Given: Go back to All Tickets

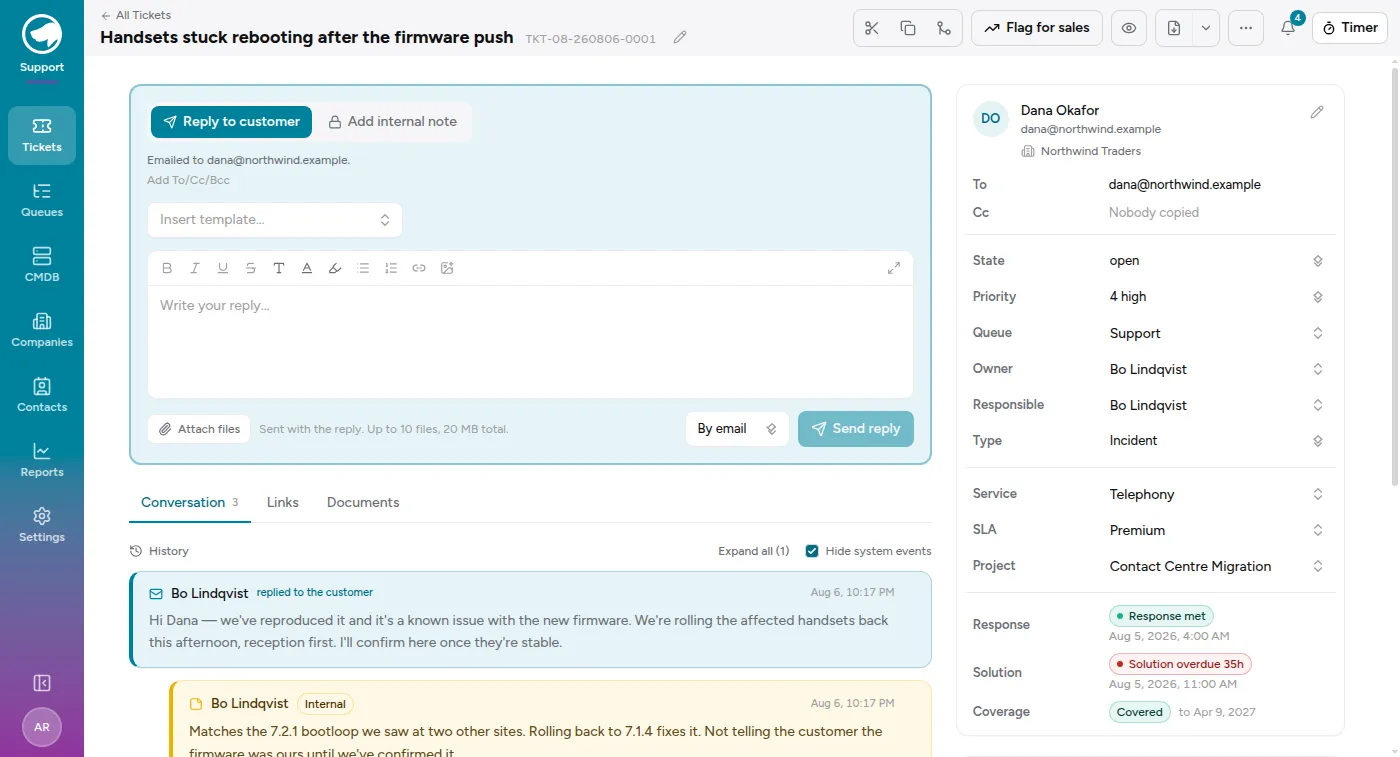Looking at the screenshot, I should coord(136,15).
